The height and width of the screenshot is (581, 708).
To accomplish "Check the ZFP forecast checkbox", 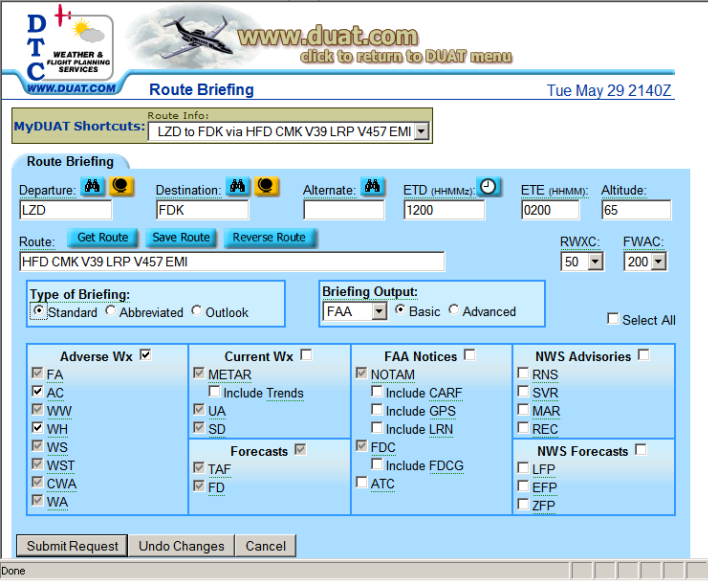I will tap(523, 504).
